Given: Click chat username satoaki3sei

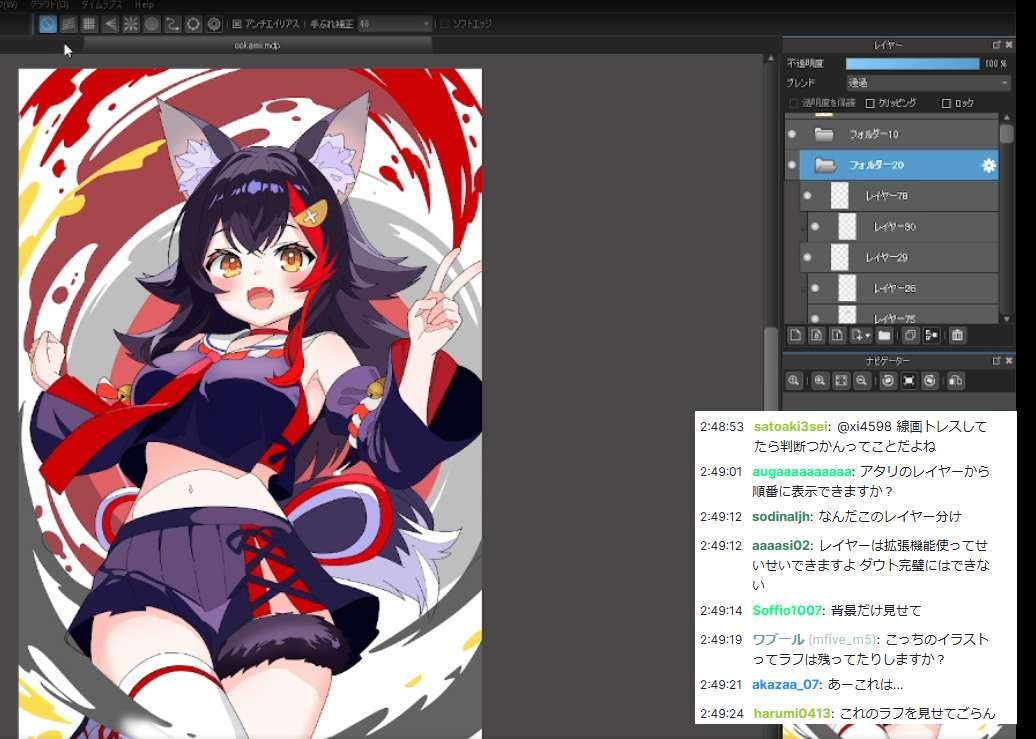Looking at the screenshot, I should click(x=790, y=427).
